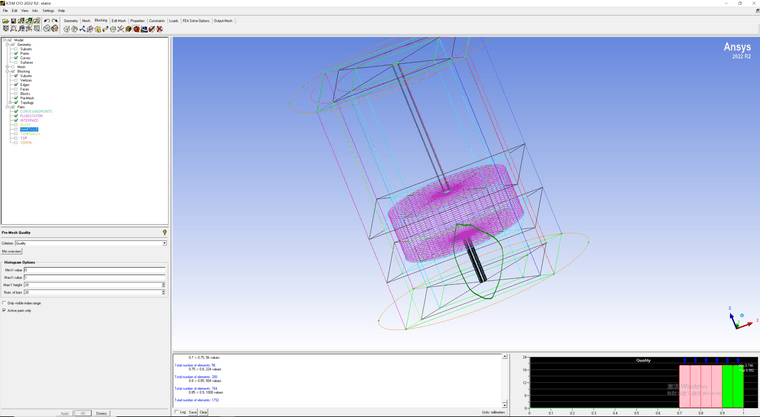The image size is (760, 417).
Task: Click the Pre-Mesh Smooth icon
Action: click(144, 29)
